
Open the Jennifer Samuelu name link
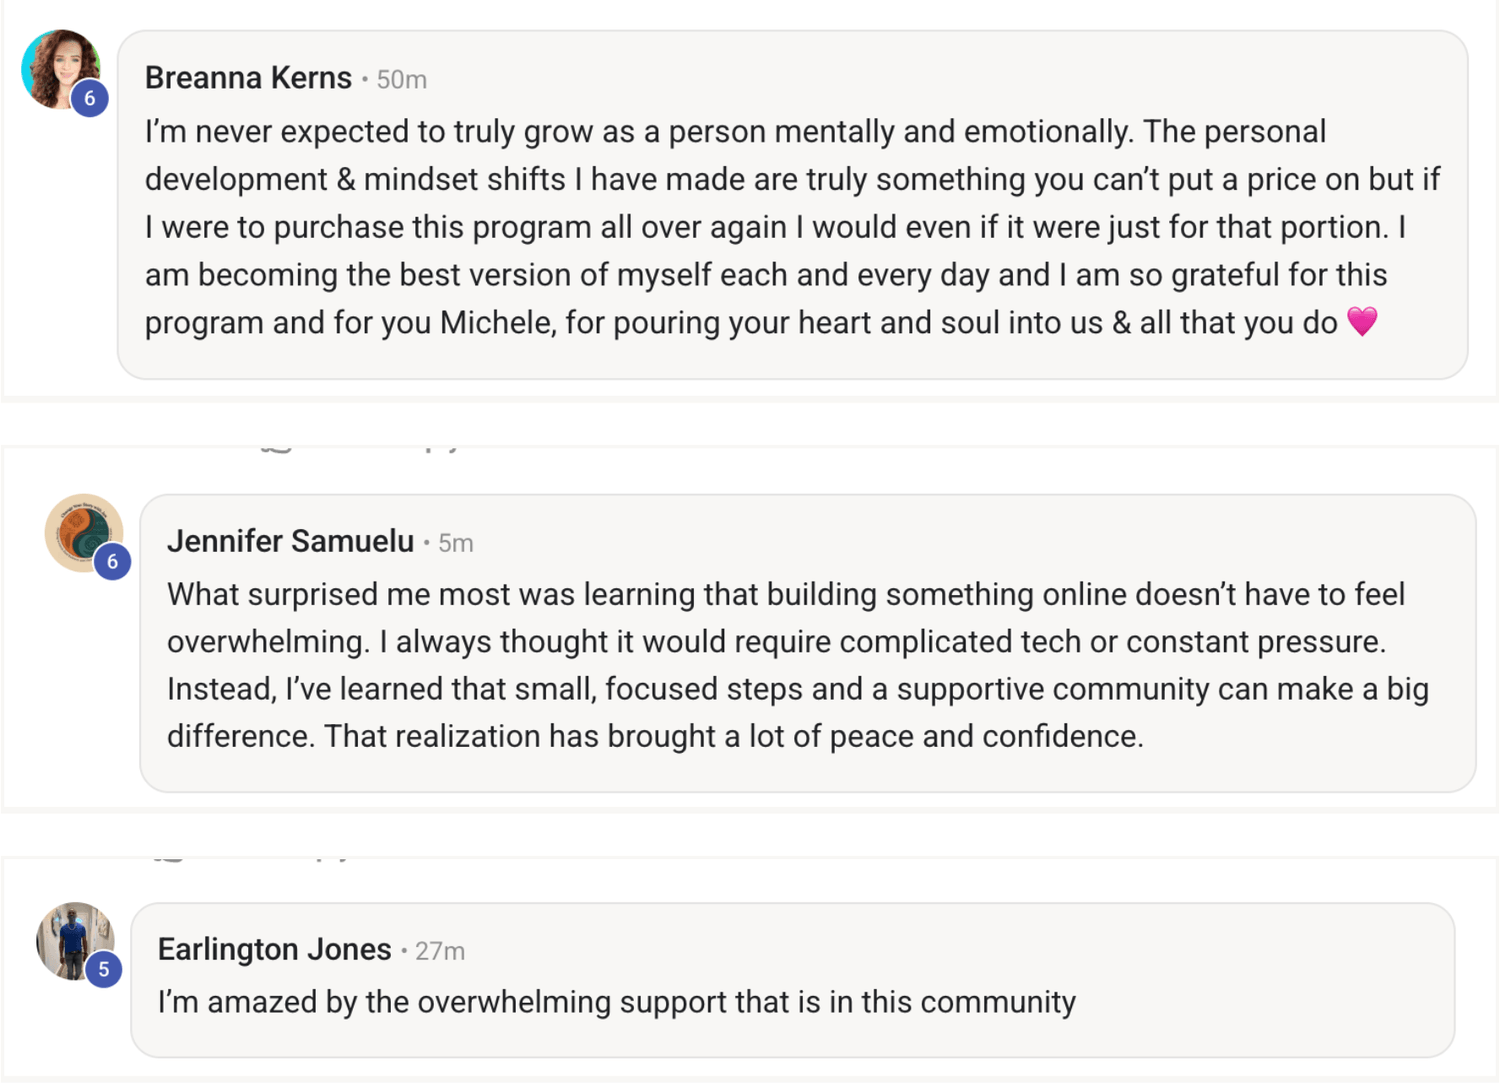coord(290,542)
